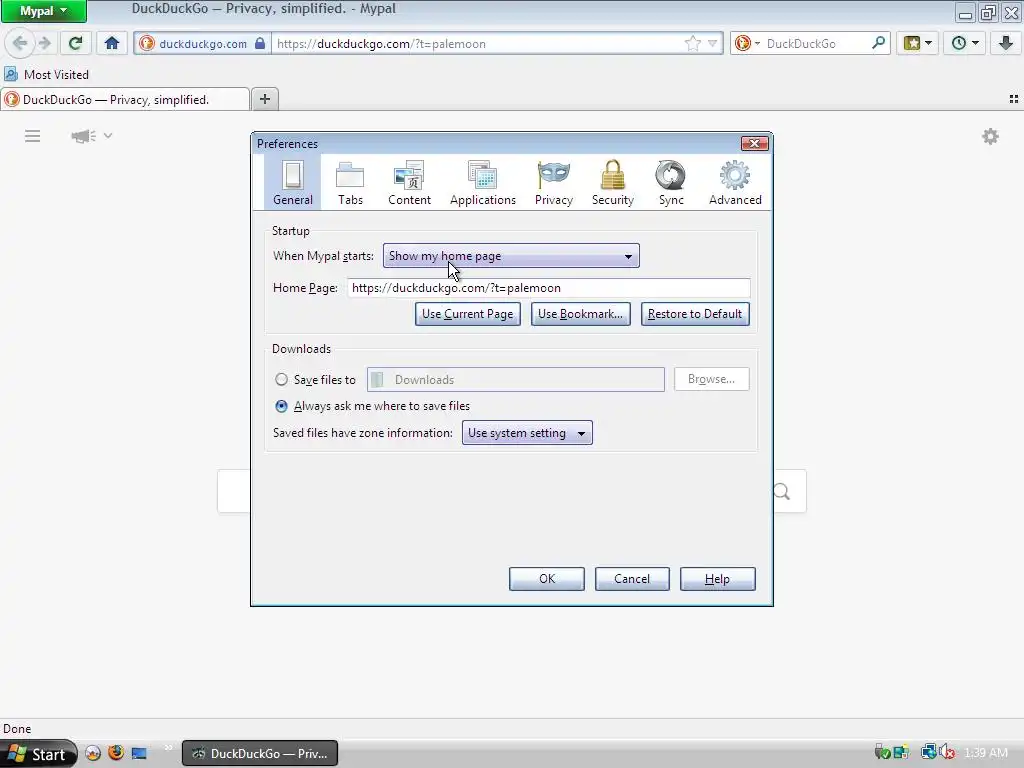Open the history clock toolbar button
The image size is (1024, 768).
tap(964, 44)
